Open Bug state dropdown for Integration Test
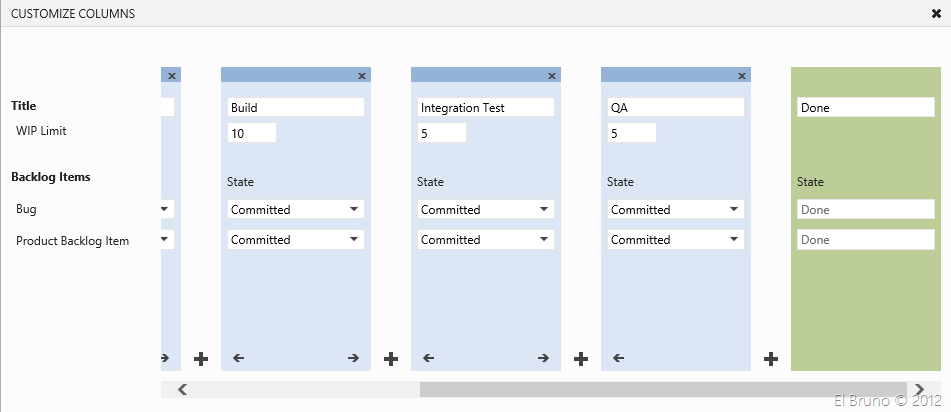951x412 pixels. coord(485,210)
